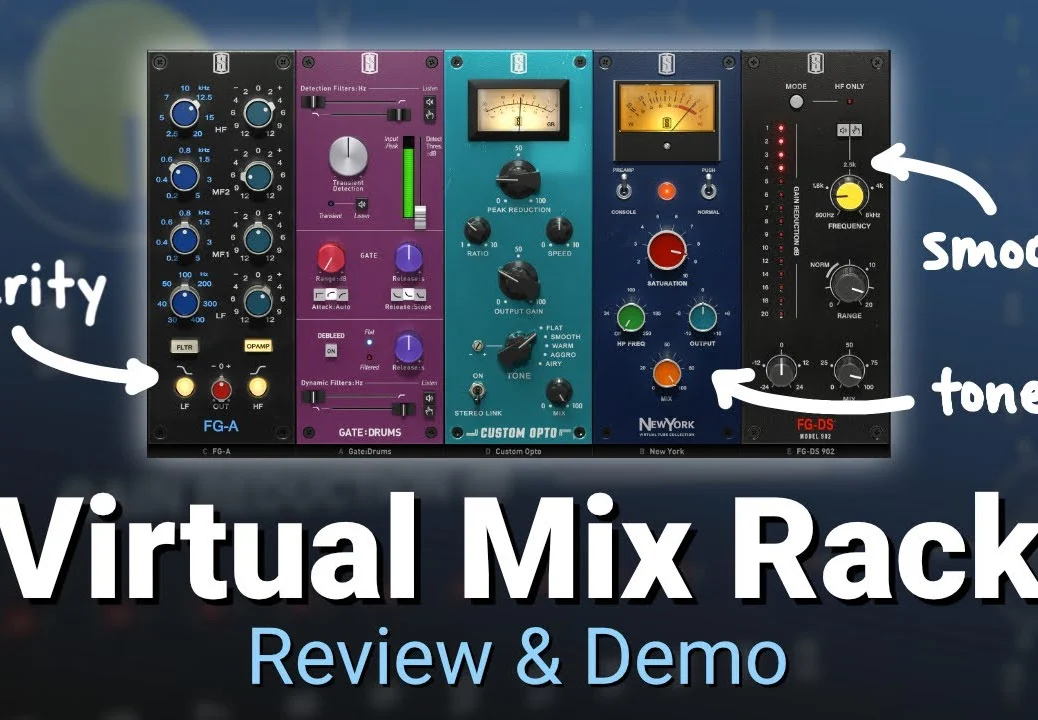Select the FG-DS 902 module slot label
The image size is (1038, 720).
pyautogui.click(x=811, y=451)
